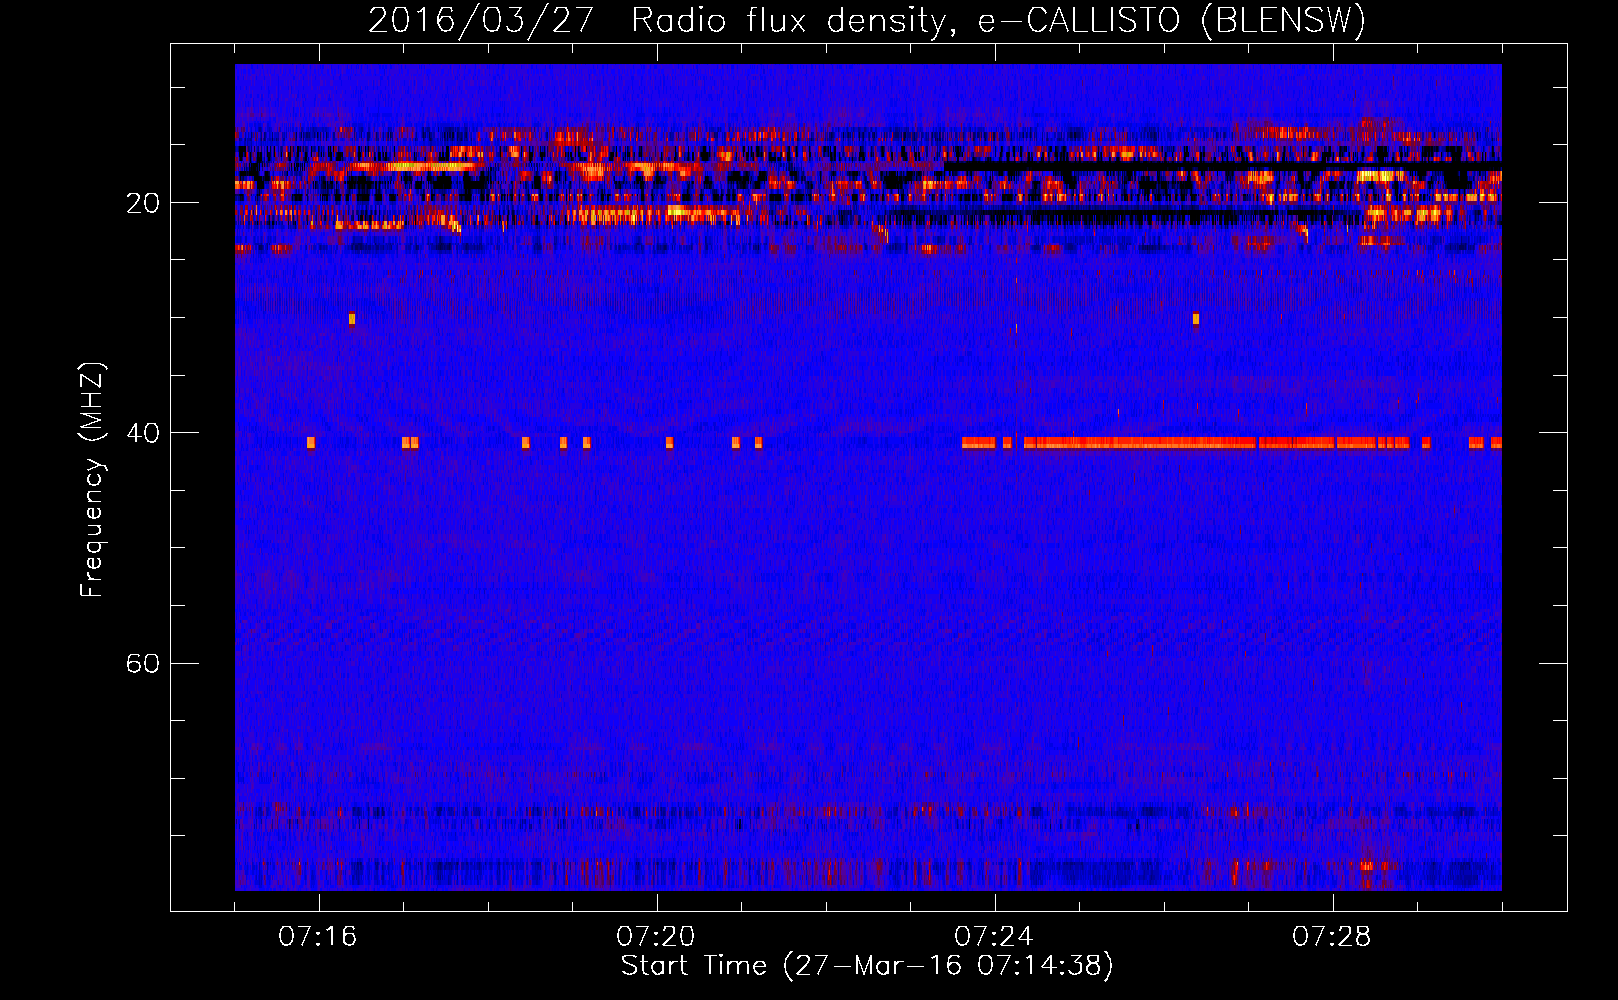Click the plot title "2016/03/27 Radio flux density, e-CALLISTO (BLENSW)"
This screenshot has width=1618, height=1000.
click(x=867, y=20)
